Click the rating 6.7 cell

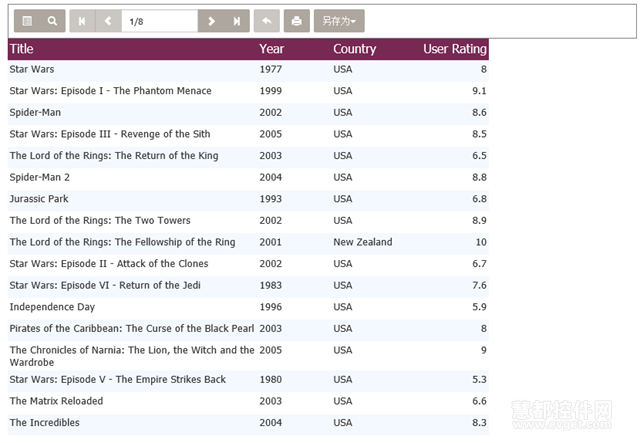click(479, 264)
